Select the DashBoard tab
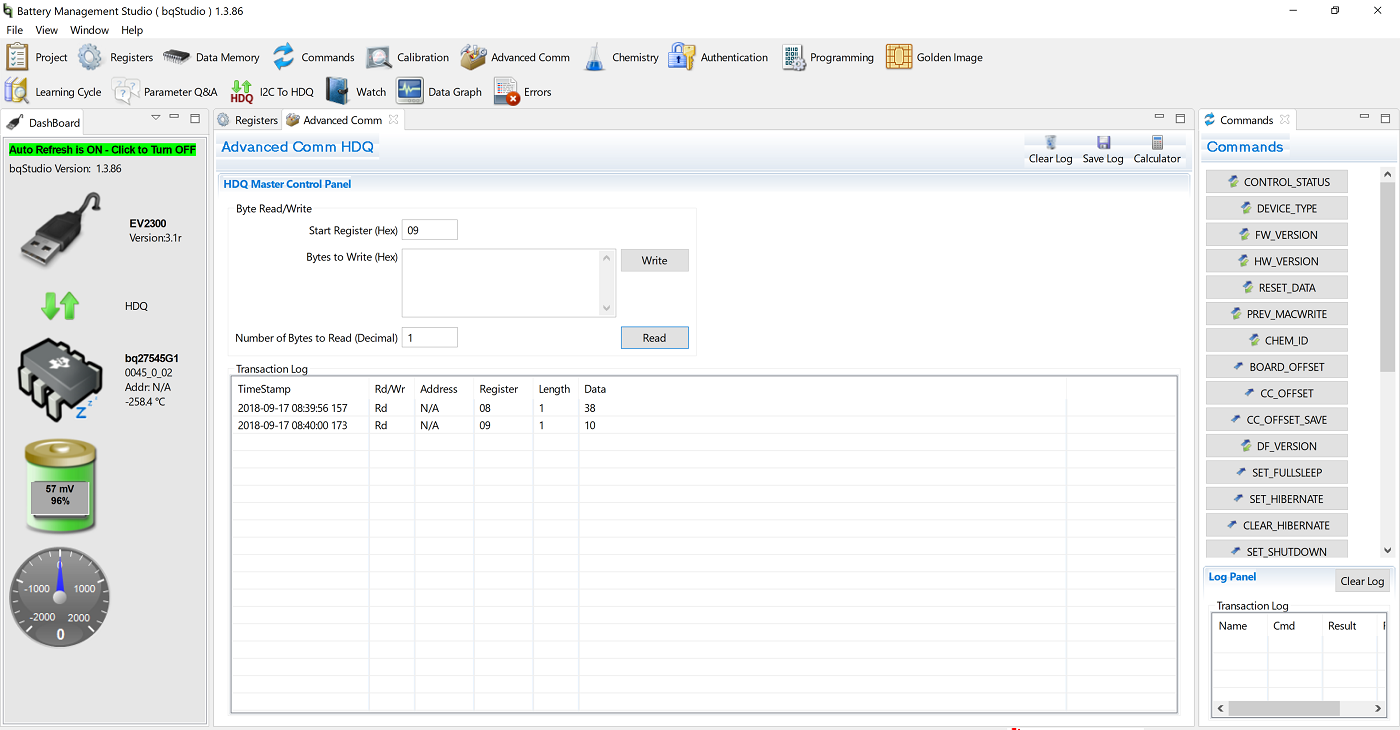1400x730 pixels. 44,123
